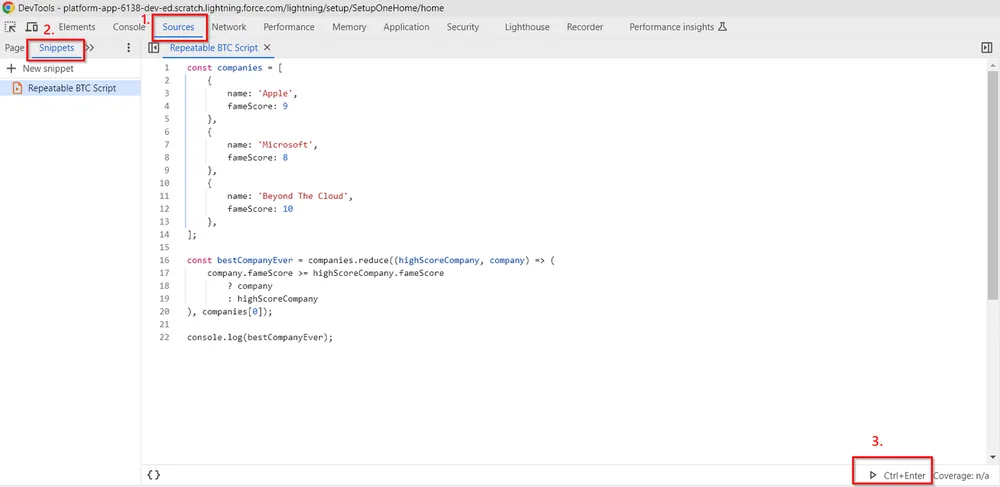The image size is (1000, 487).
Task: Click the companies variable declaration
Action: pos(239,68)
